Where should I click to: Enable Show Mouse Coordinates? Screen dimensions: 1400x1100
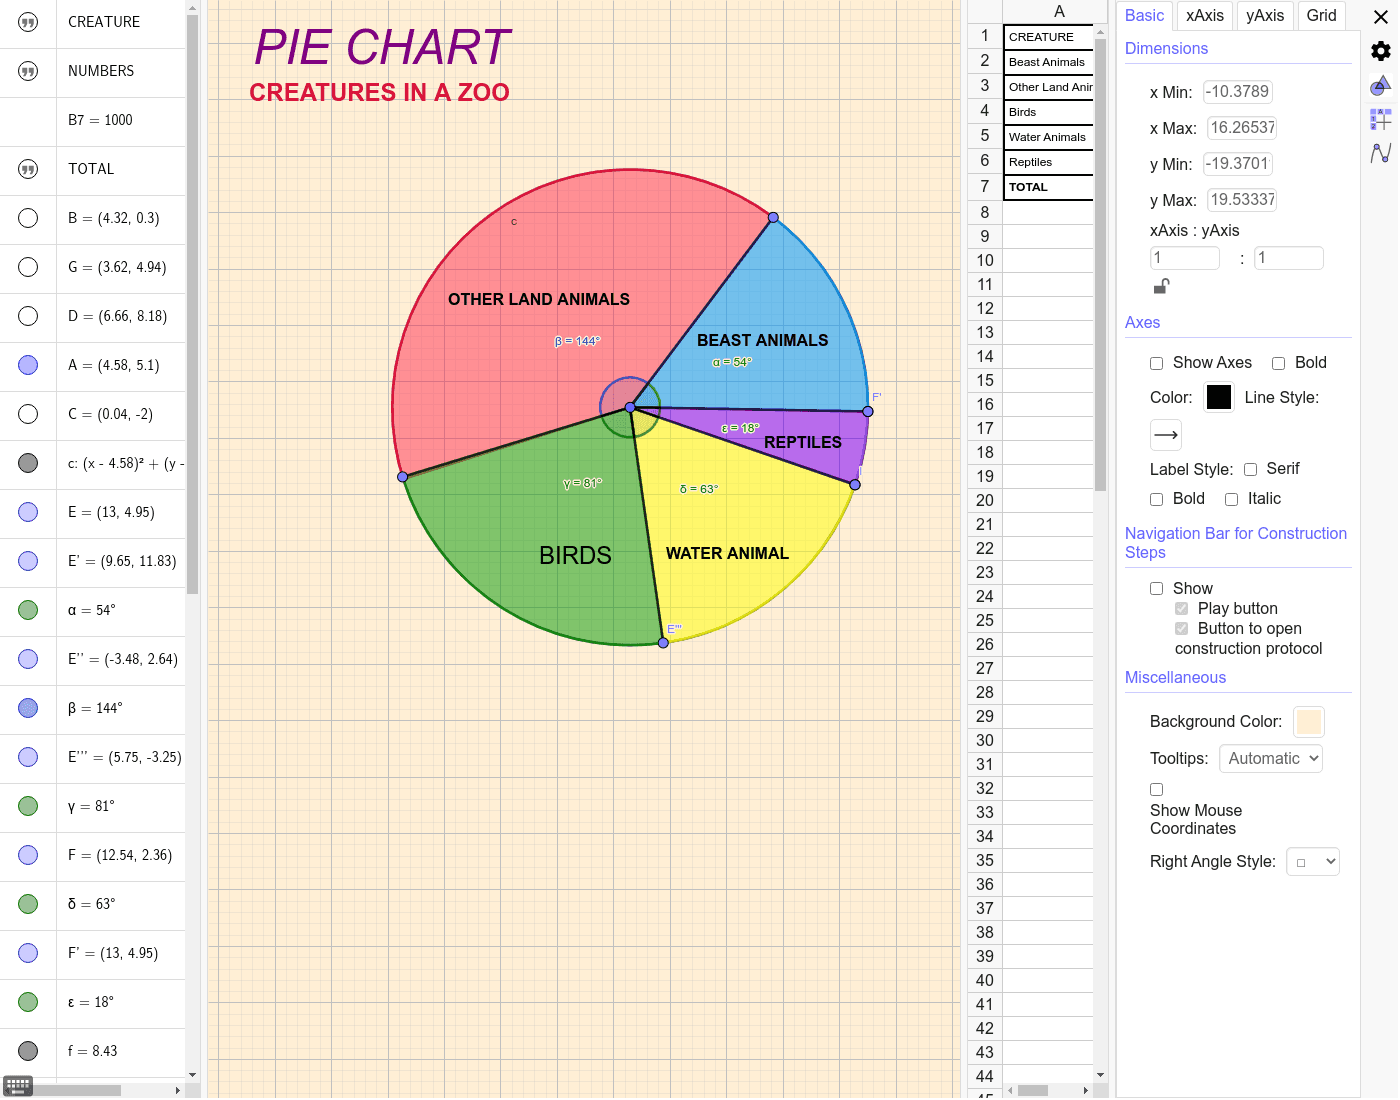(1156, 789)
